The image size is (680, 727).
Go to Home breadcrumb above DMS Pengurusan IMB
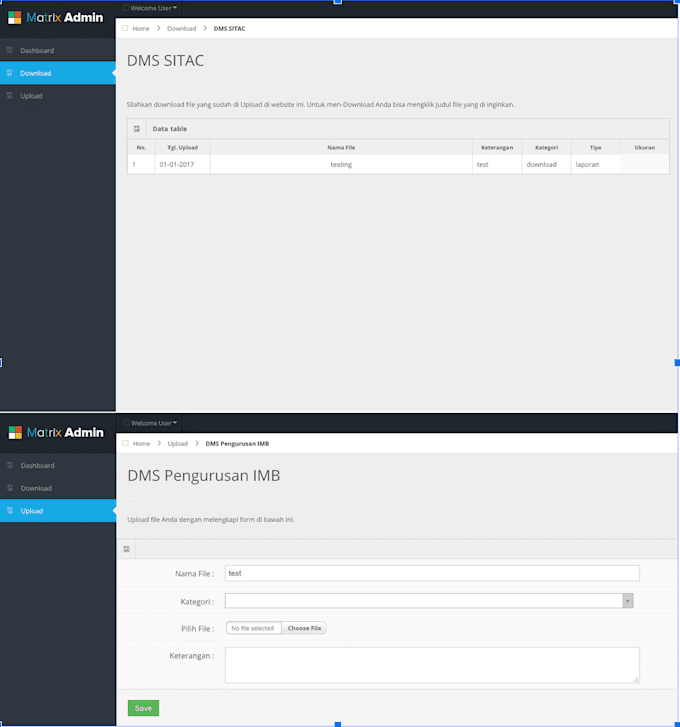tap(141, 444)
